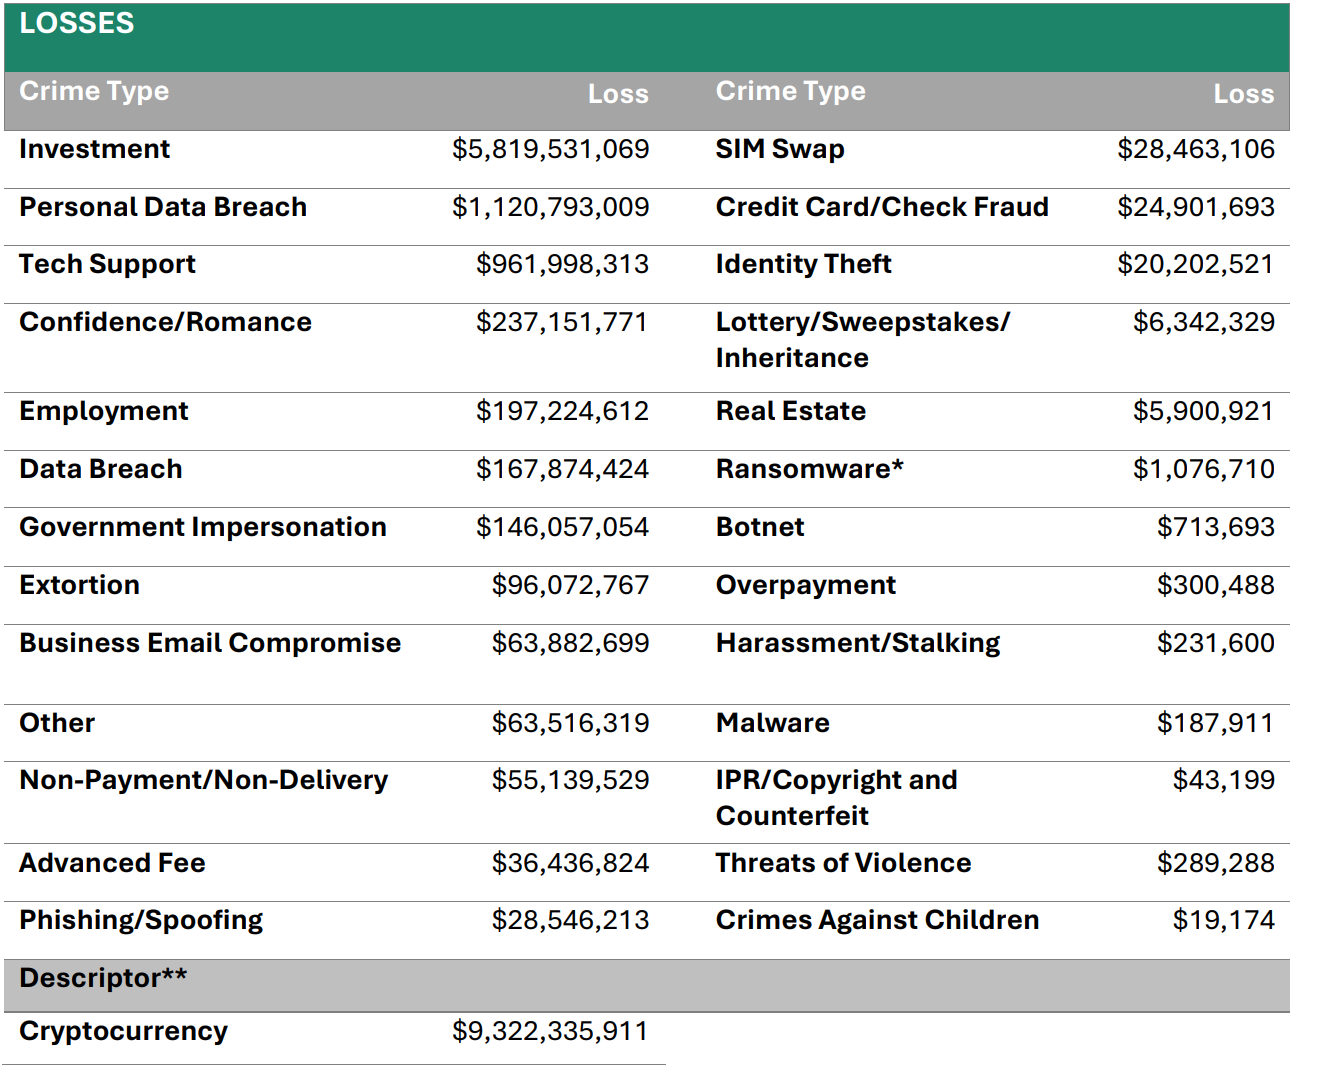This screenshot has width=1320, height=1088.
Task: Click the $5,819,531,069 Investment loss value
Action: pyautogui.click(x=550, y=149)
